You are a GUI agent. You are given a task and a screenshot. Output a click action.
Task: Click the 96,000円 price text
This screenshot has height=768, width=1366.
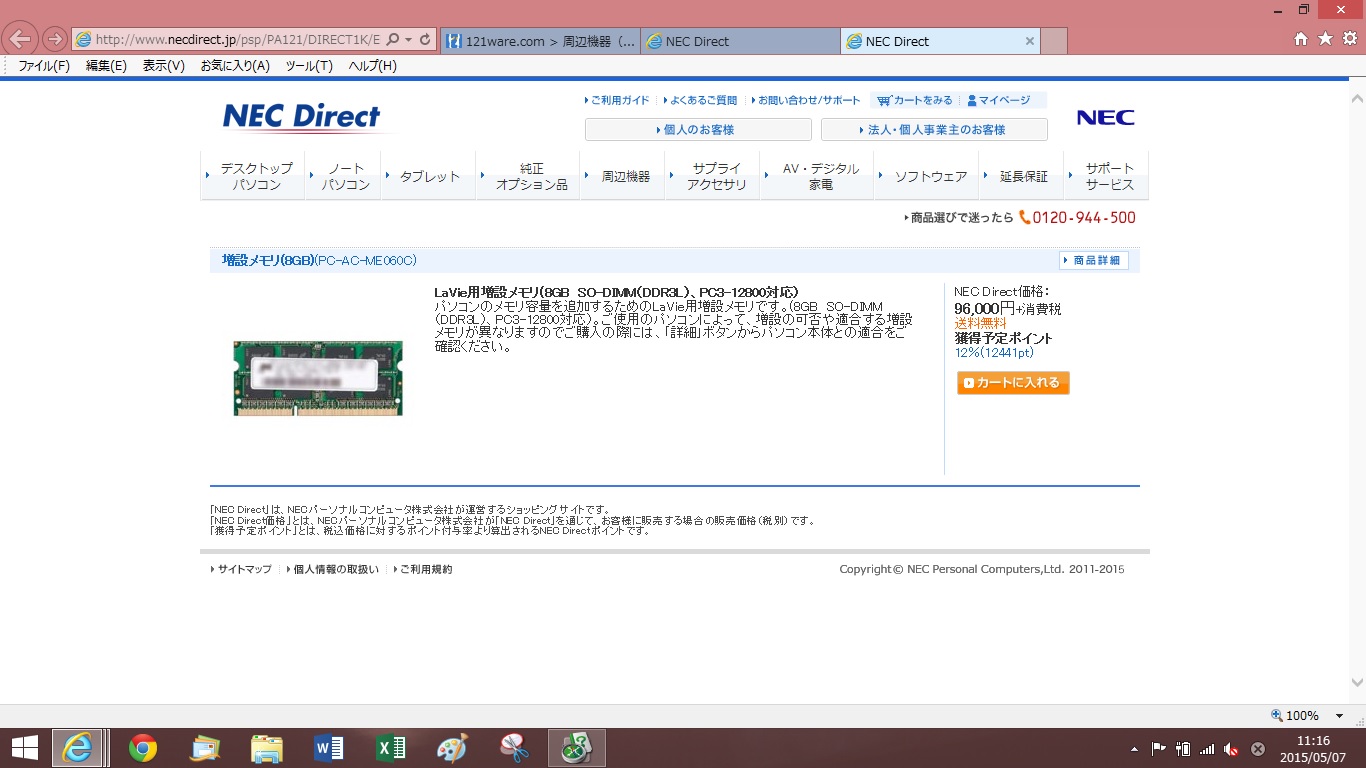(x=984, y=309)
